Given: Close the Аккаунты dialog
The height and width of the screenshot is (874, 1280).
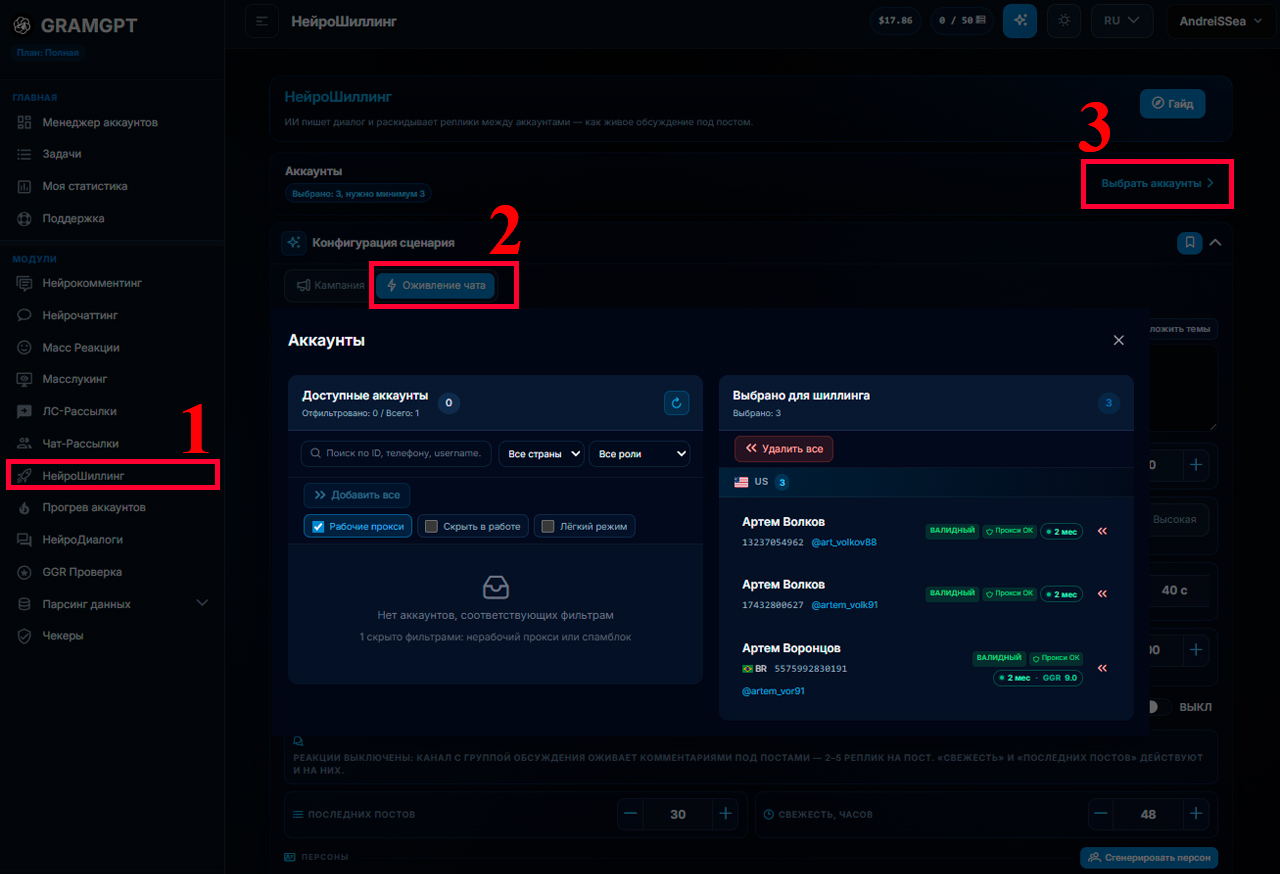Looking at the screenshot, I should pos(1119,340).
